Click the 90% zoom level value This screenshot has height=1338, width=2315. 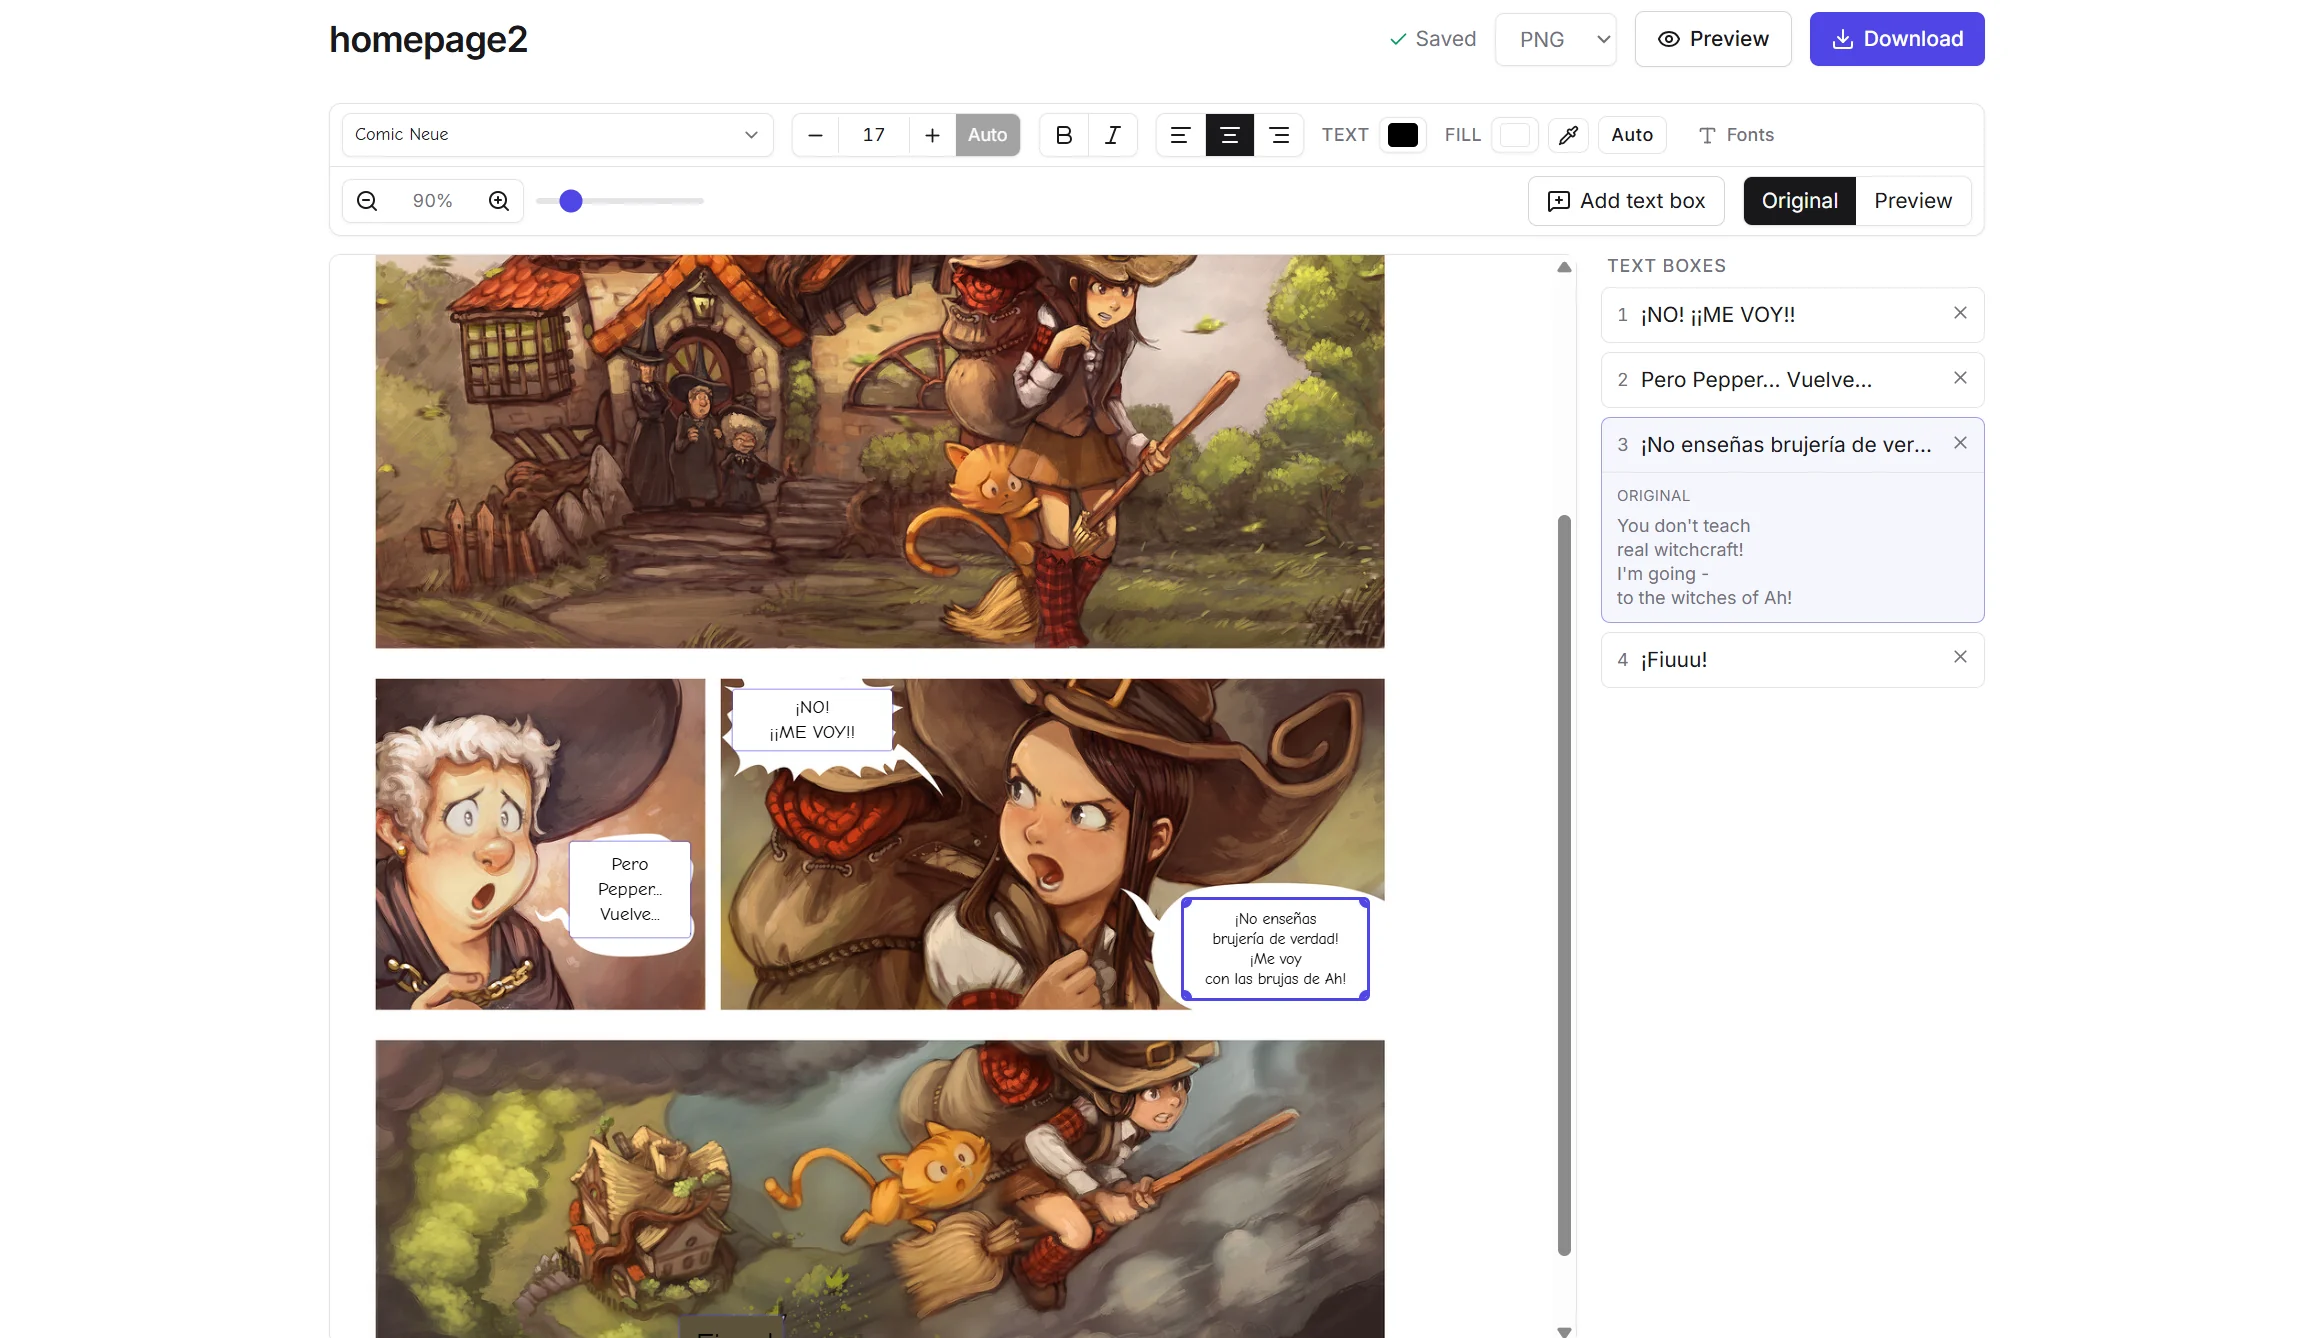click(432, 201)
